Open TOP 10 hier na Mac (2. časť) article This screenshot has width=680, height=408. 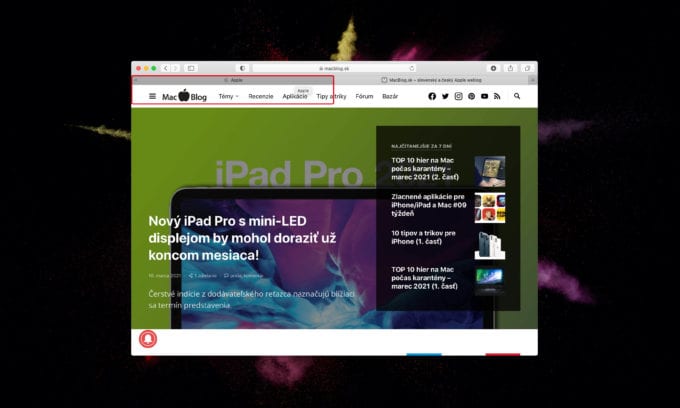pos(425,169)
